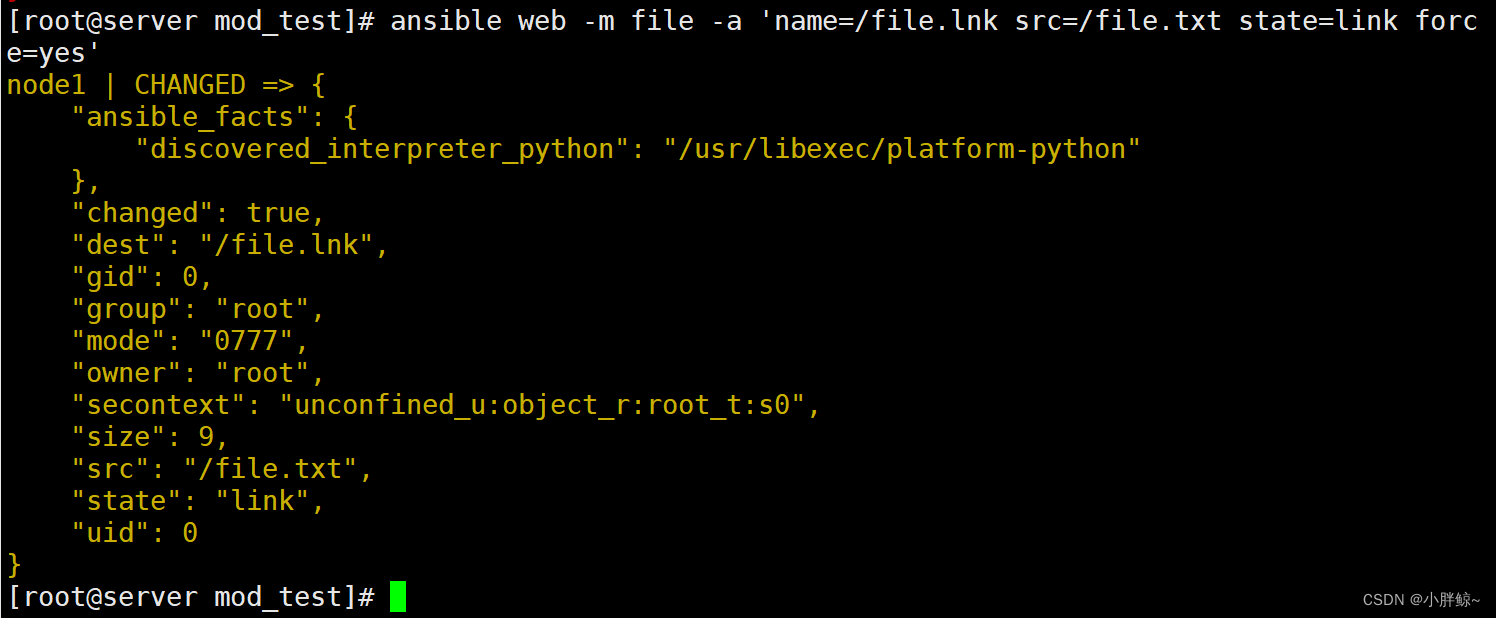Click the 'node1 | CHANGED' result line
This screenshot has width=1496, height=618.
pyautogui.click(x=126, y=85)
